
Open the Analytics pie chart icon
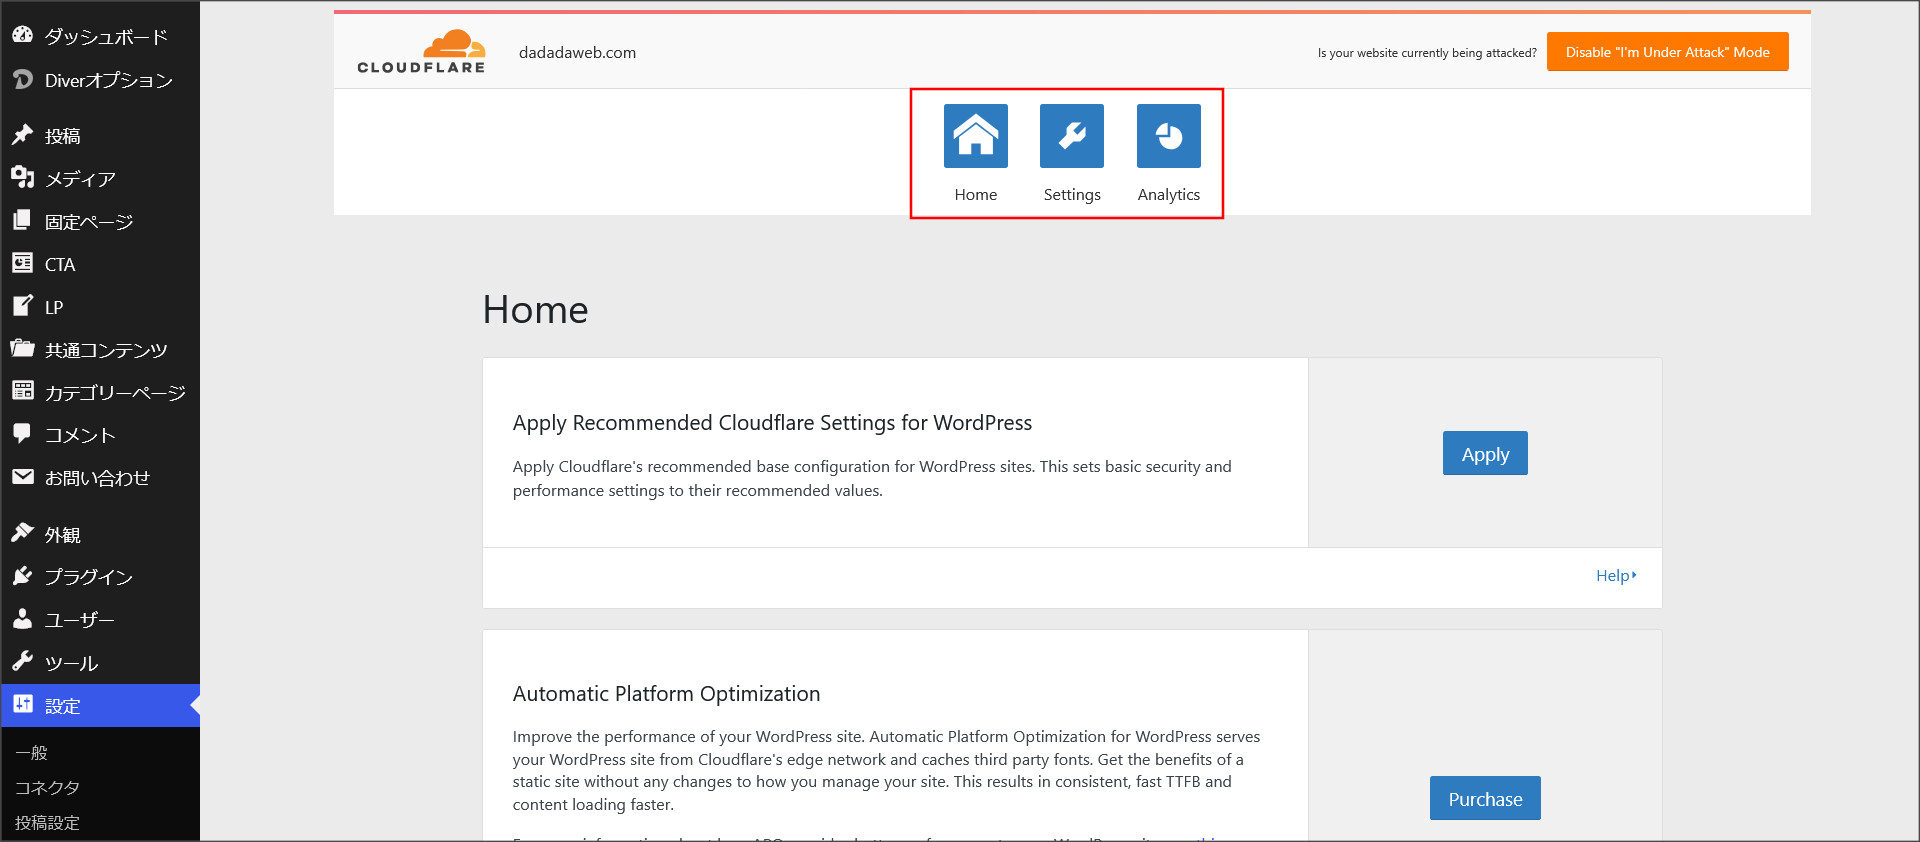[1169, 136]
